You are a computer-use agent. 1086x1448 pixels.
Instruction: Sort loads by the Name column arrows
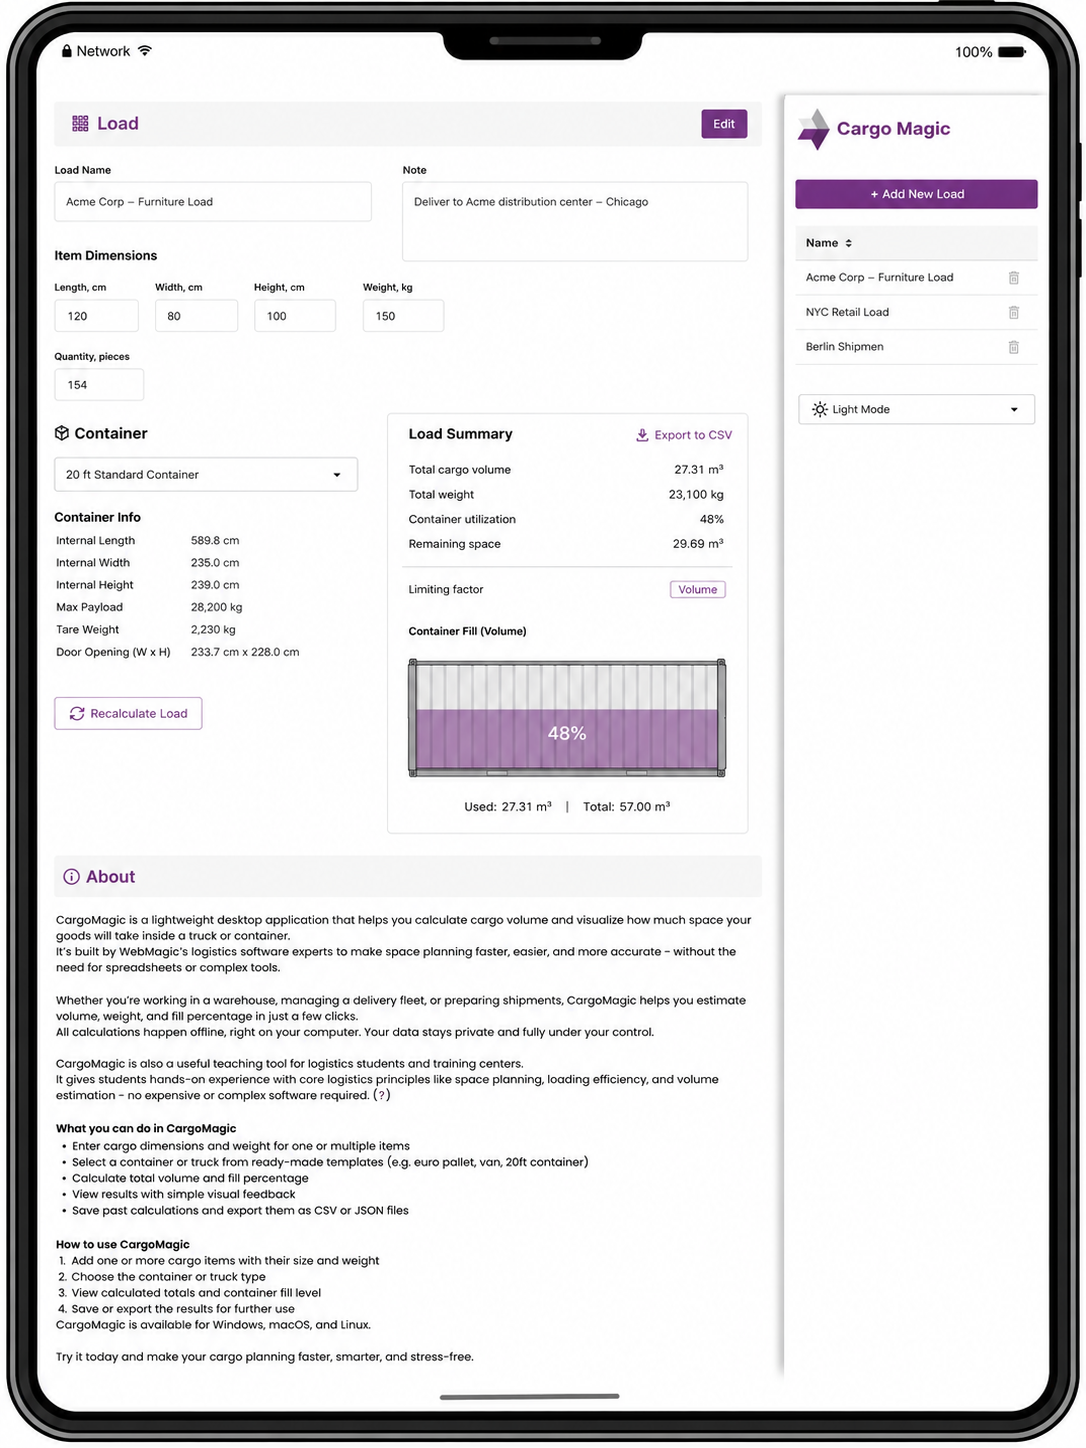pos(848,243)
